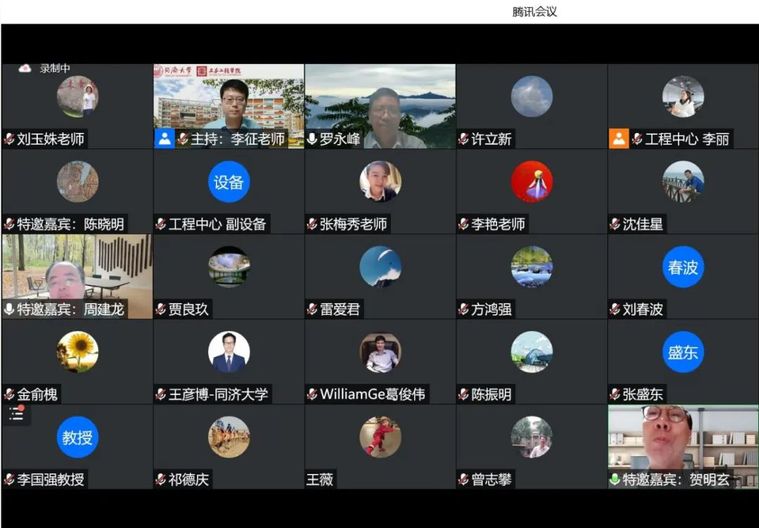Click the muted mic icon of 特邀嘉宾：陈晓明
Image resolution: width=759 pixels, height=528 pixels.
click(9, 224)
